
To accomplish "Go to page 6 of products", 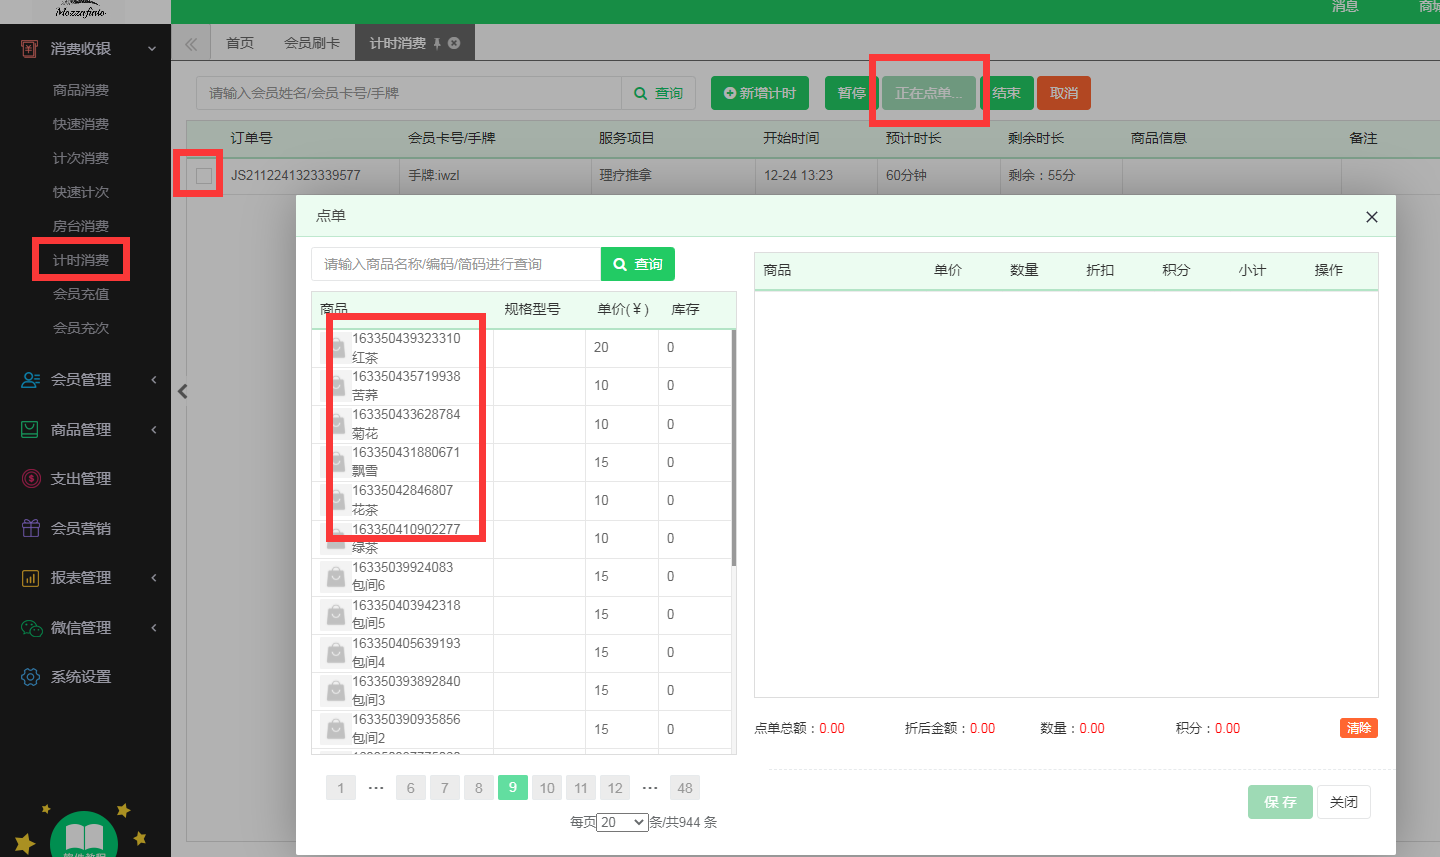I will (x=411, y=788).
